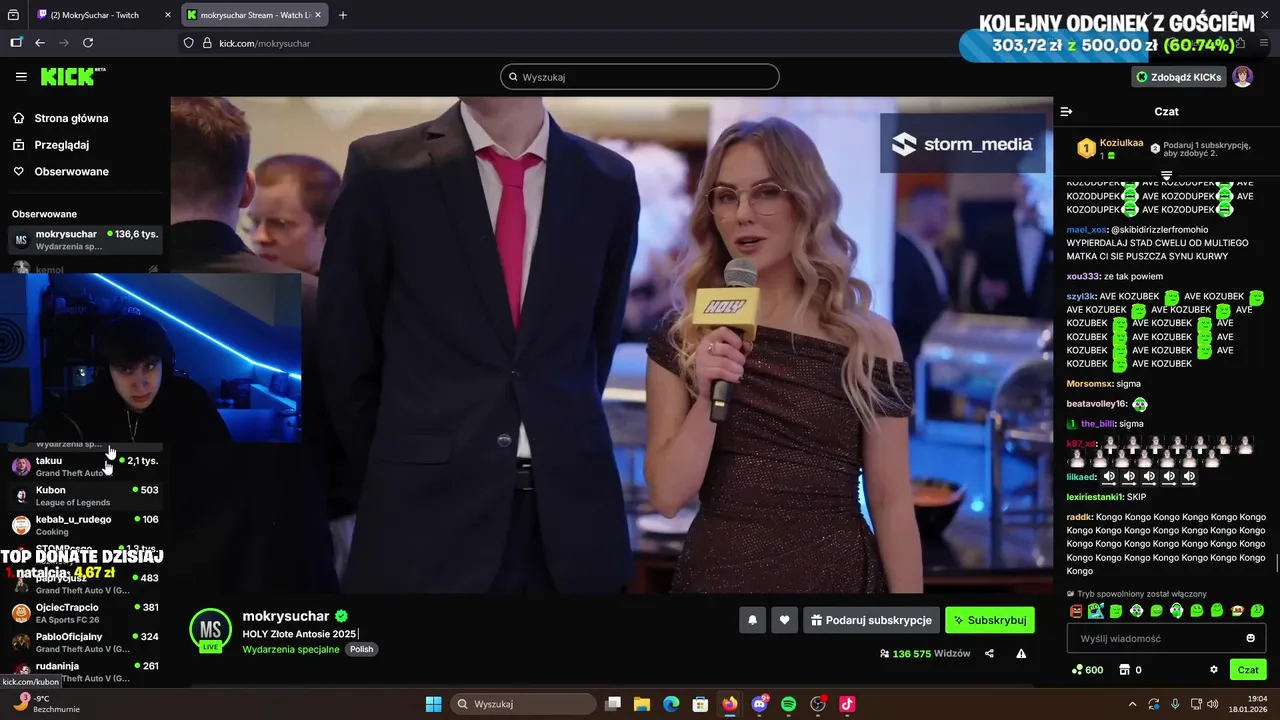Click the webcam overlay thumbnail on sidebar

click(x=150, y=358)
